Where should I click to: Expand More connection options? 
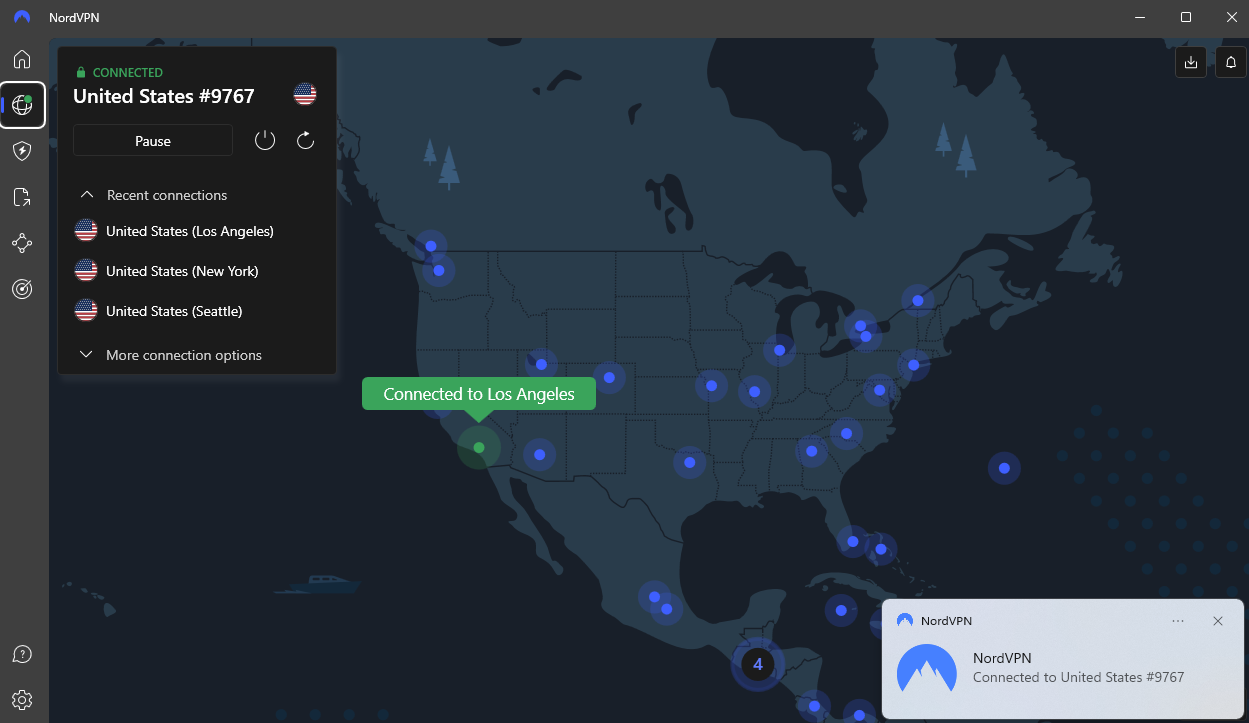170,355
